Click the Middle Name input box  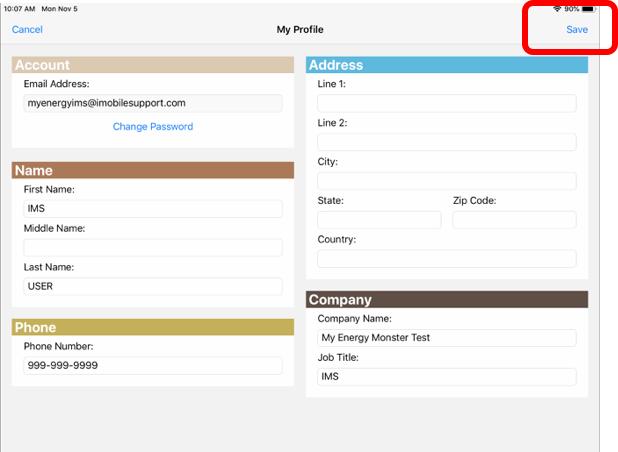[x=153, y=247]
